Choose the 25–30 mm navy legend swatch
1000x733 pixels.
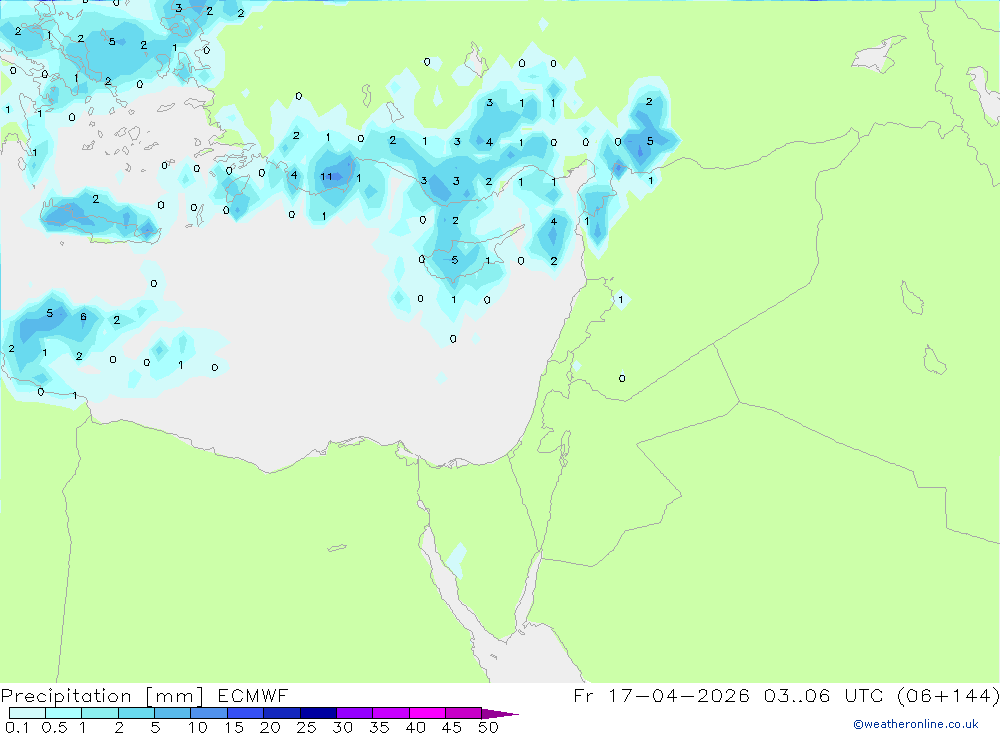point(318,713)
